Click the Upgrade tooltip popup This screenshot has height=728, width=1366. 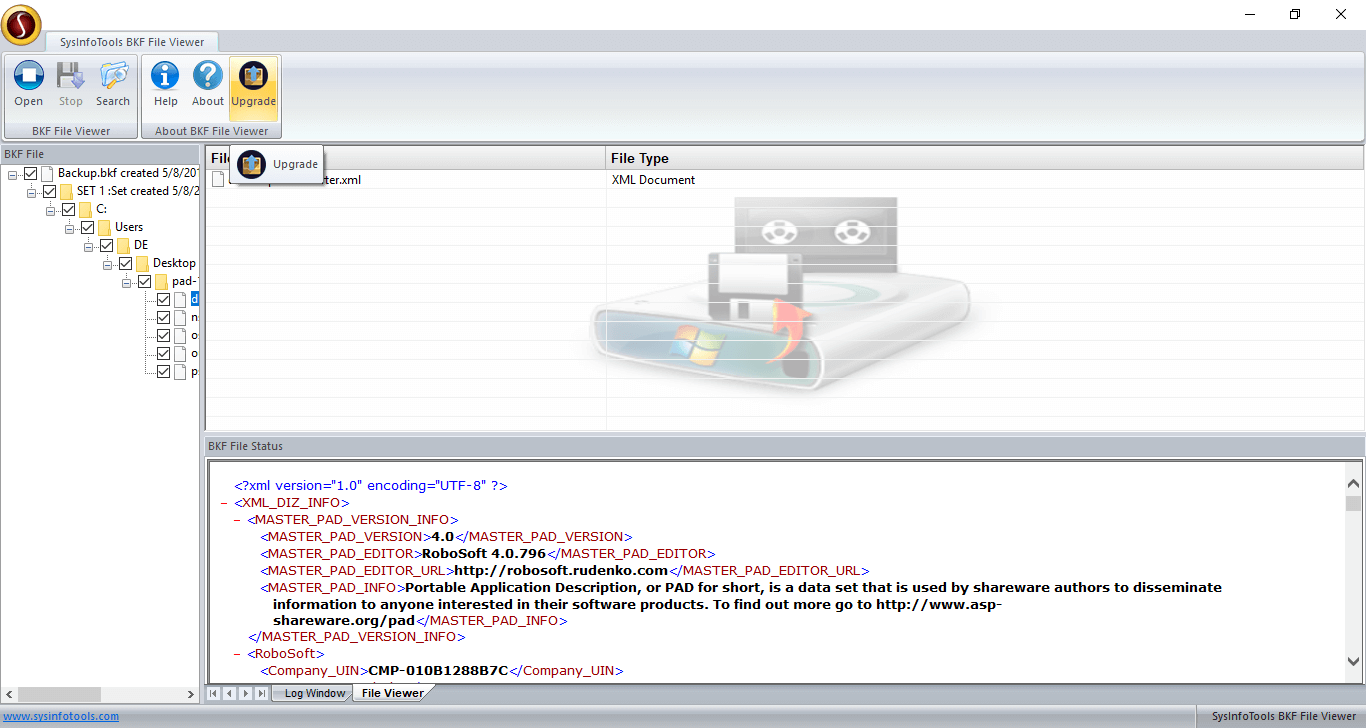pyautogui.click(x=277, y=164)
